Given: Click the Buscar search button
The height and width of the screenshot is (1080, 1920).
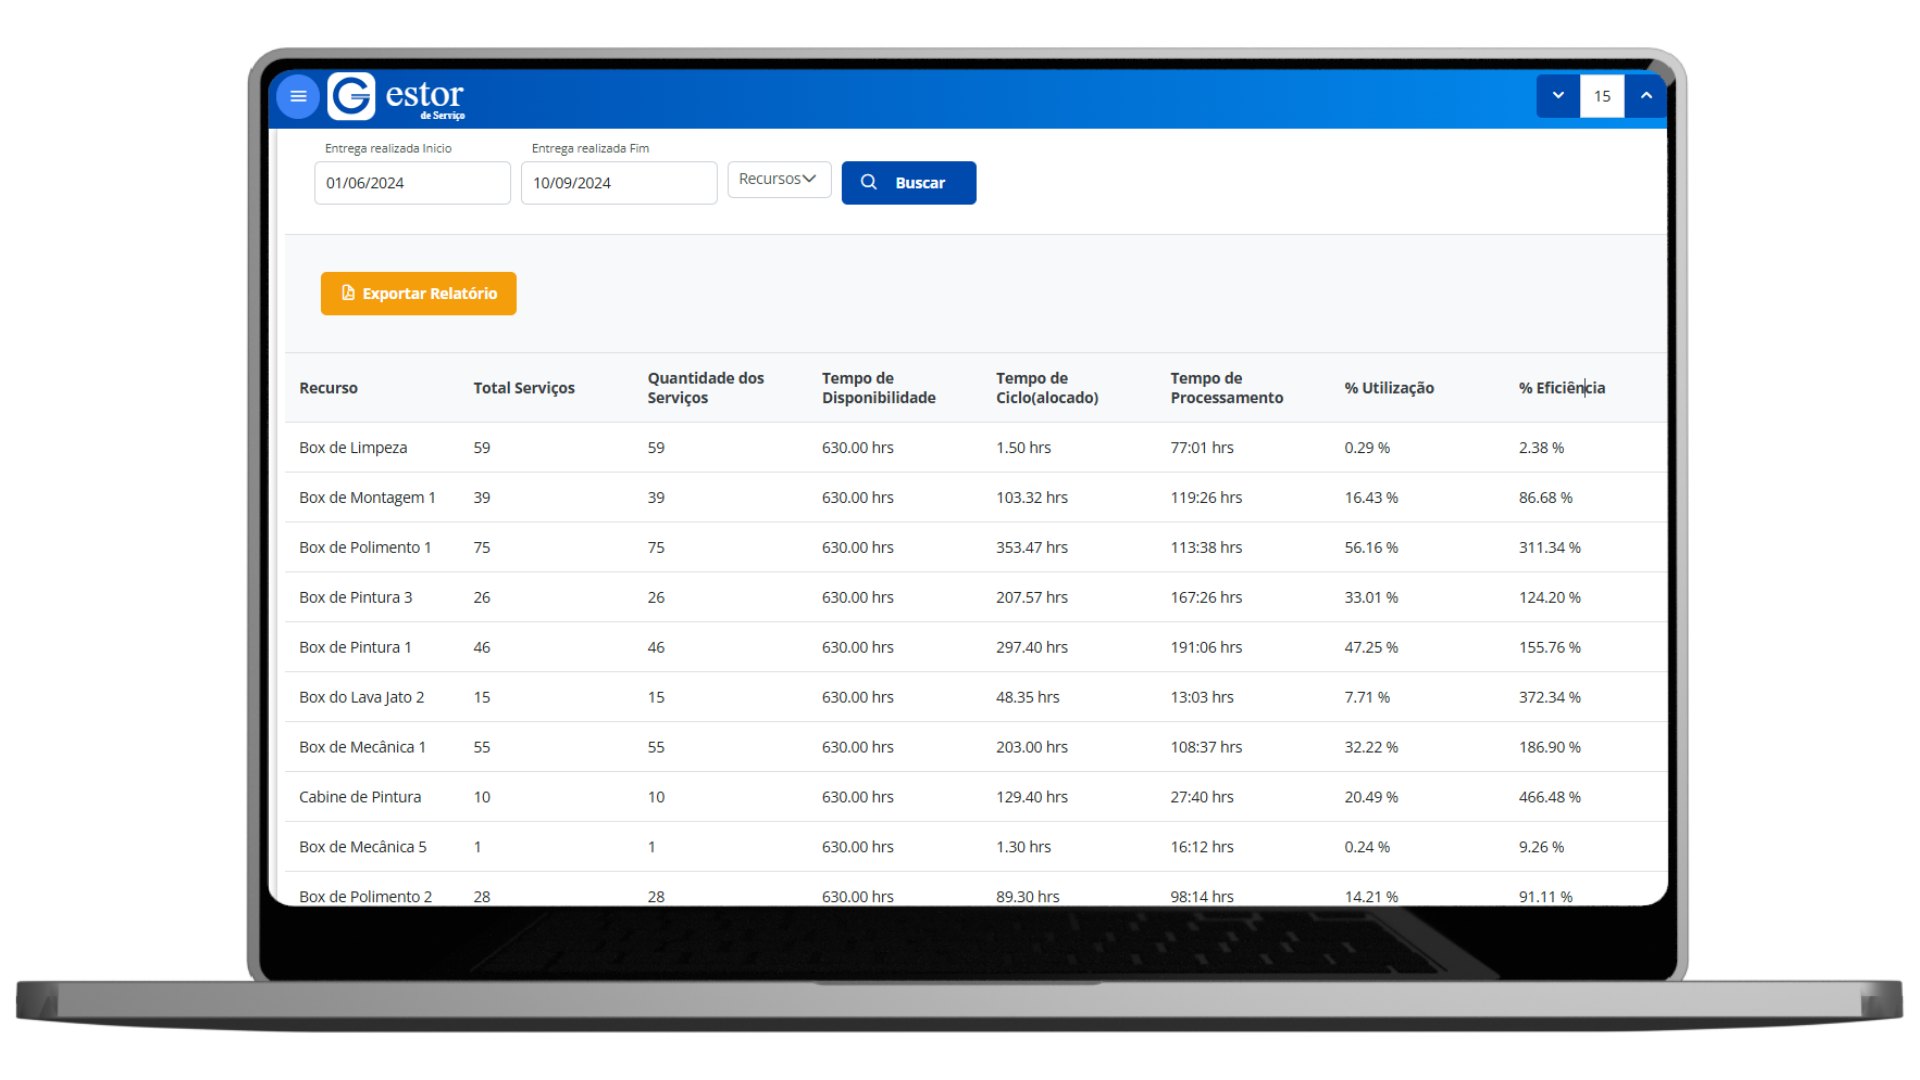Looking at the screenshot, I should (x=908, y=183).
